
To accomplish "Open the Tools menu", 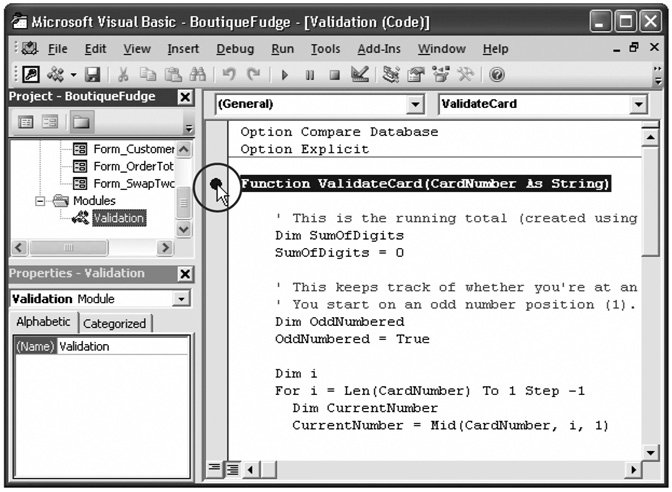I will tap(325, 49).
